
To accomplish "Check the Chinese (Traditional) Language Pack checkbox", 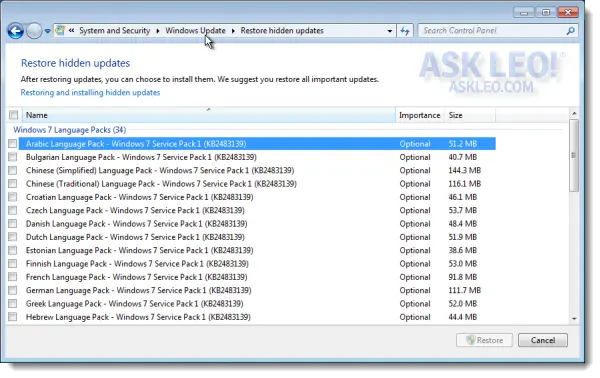I will (13, 184).
